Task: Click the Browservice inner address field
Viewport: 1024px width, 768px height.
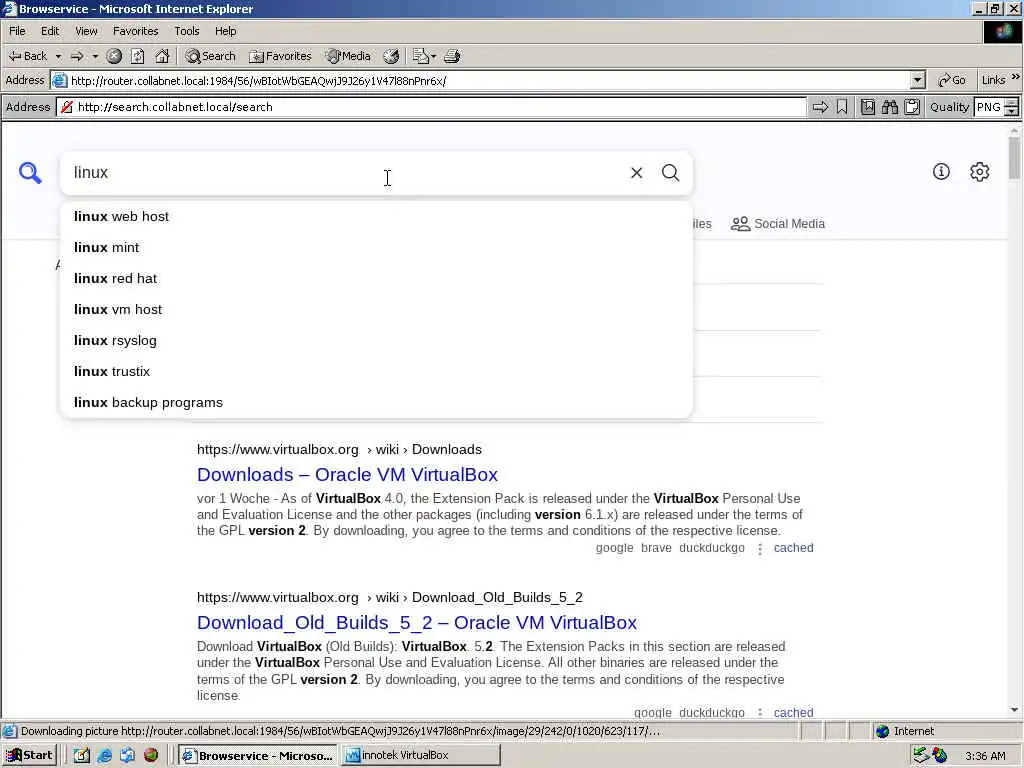Action: pos(432,107)
